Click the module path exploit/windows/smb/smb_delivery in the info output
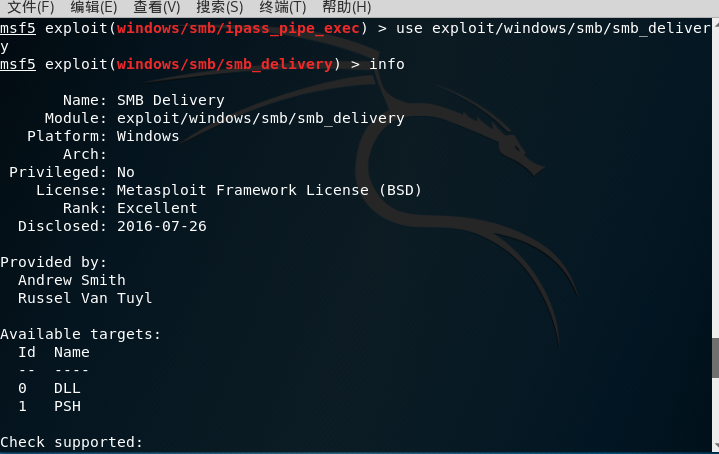Screen dimensions: 719x454 (260, 118)
